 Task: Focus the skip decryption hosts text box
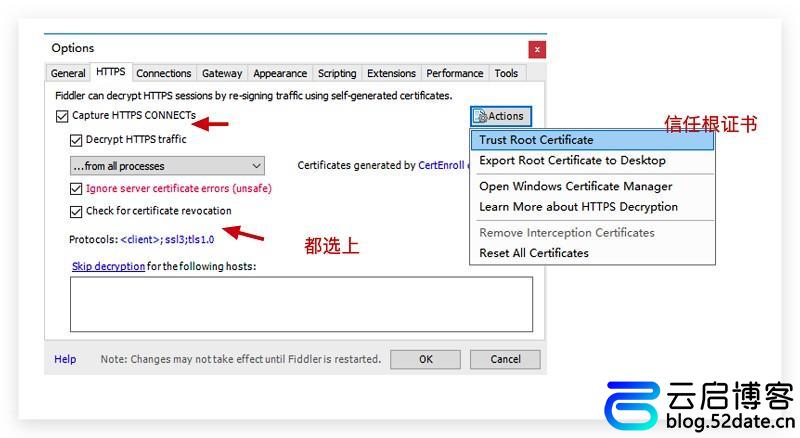coord(302,304)
